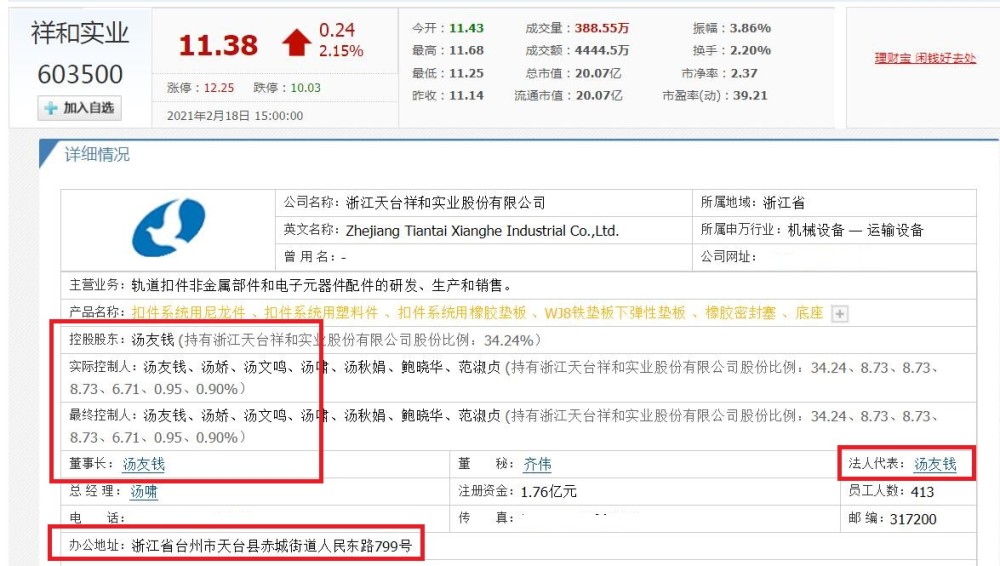Click timestamp 2021年2月18日 15:00:00
1000x566 pixels.
click(235, 116)
